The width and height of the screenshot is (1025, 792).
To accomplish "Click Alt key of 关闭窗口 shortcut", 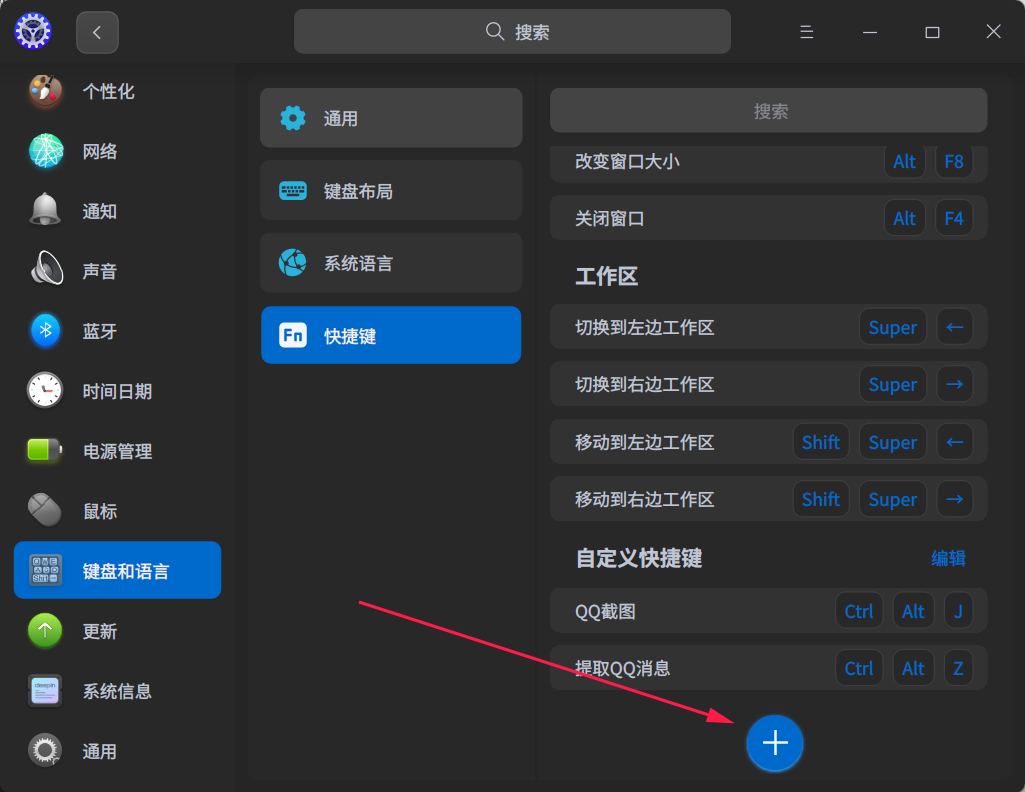I will 905,218.
